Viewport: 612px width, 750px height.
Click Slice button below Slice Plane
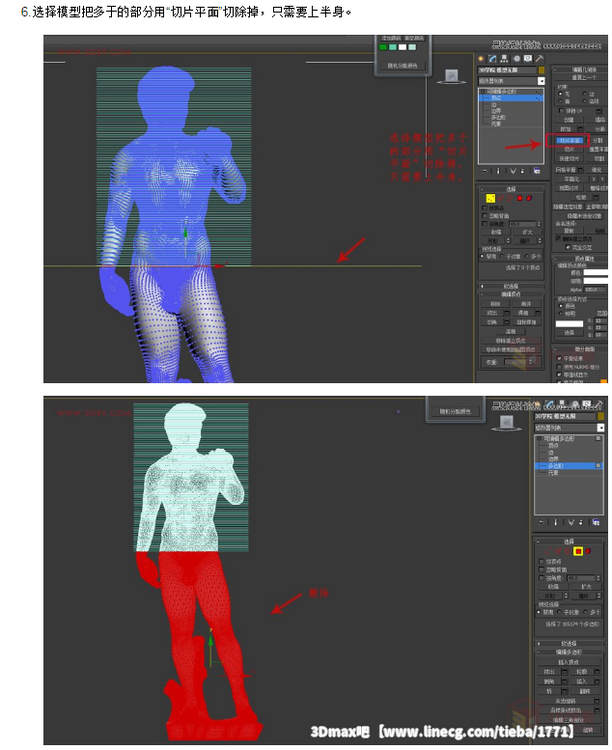[x=569, y=149]
